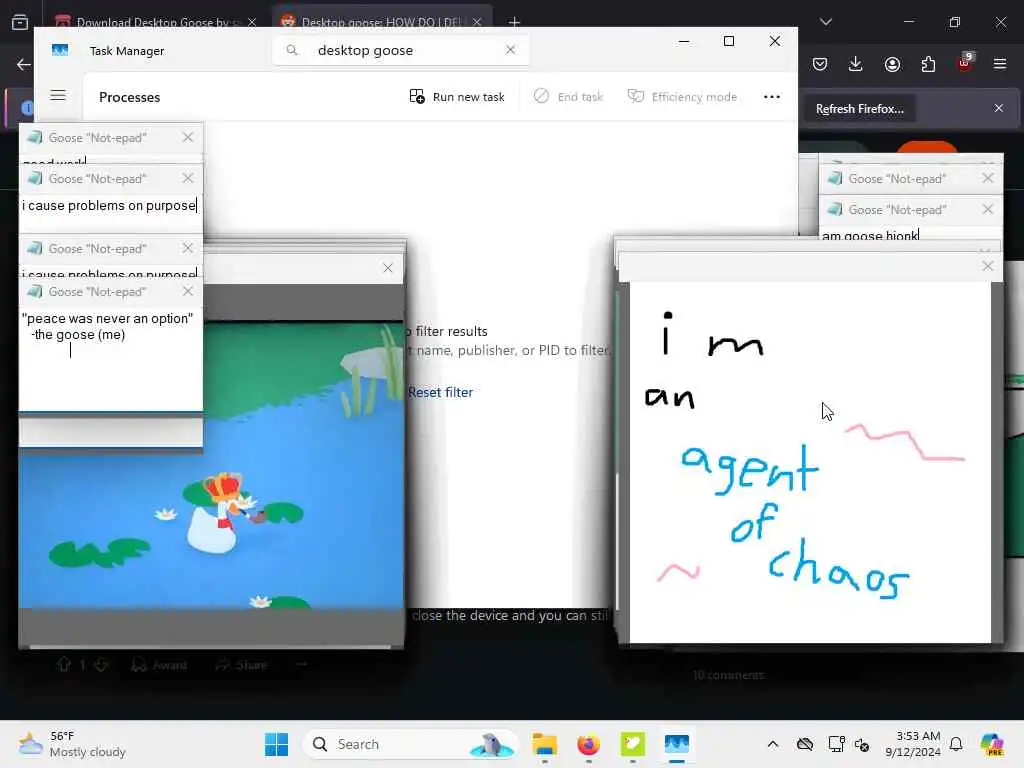Screen dimensions: 1024x768
Task: Open Firefox View icon at top left
Action: [20, 22]
